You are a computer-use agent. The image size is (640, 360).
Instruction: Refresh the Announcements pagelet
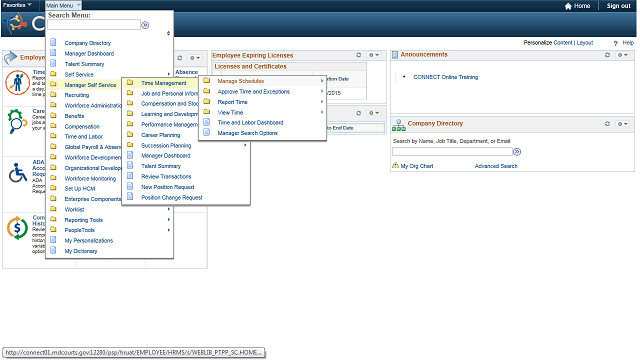click(x=607, y=55)
